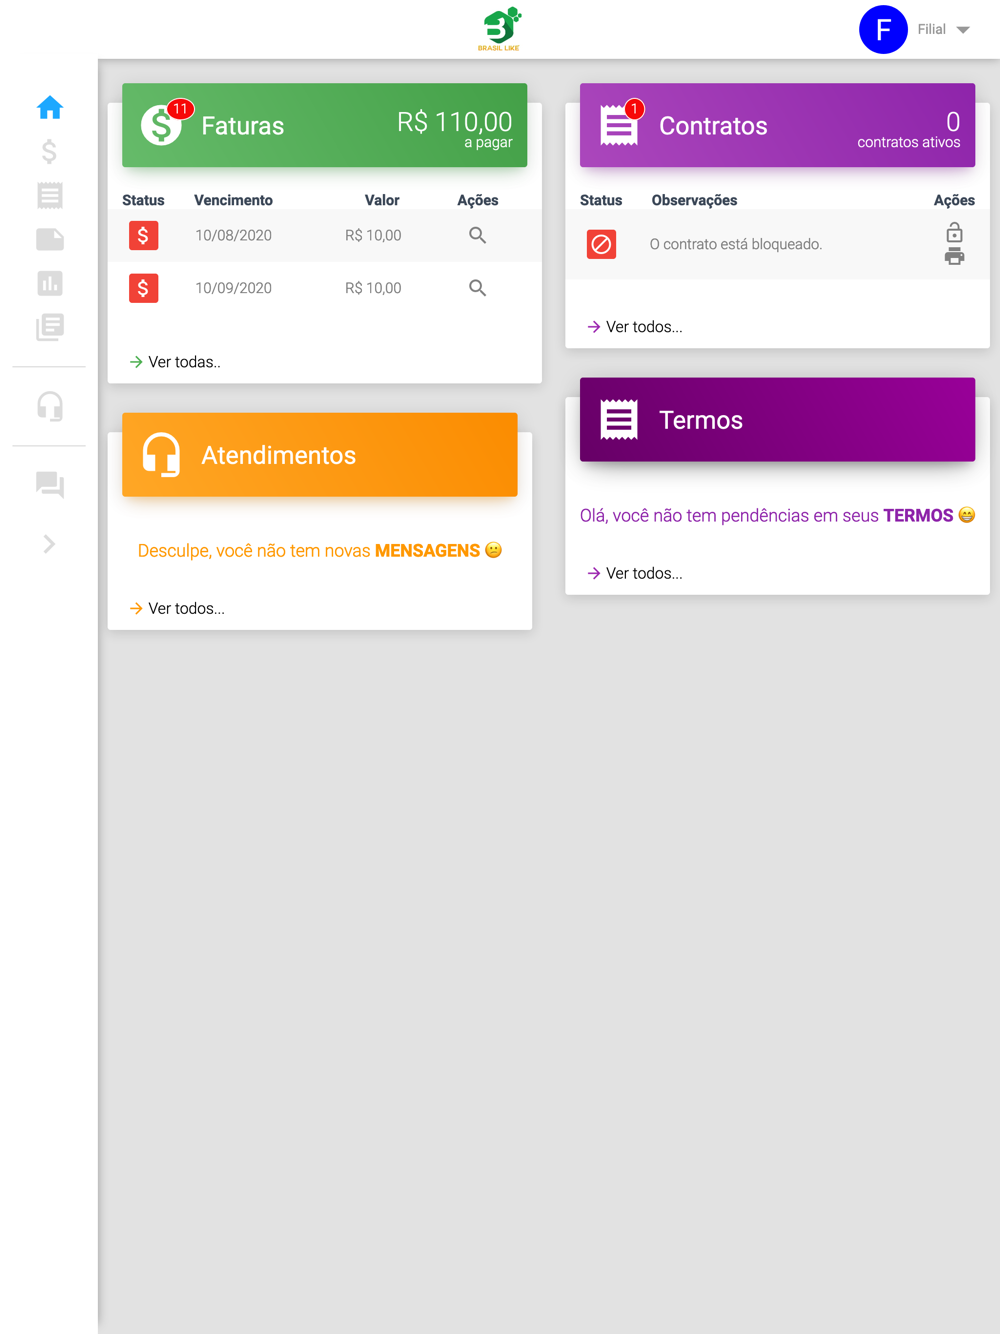The image size is (1000, 1334).
Task: Click the Faturas card title
Action: (x=243, y=126)
